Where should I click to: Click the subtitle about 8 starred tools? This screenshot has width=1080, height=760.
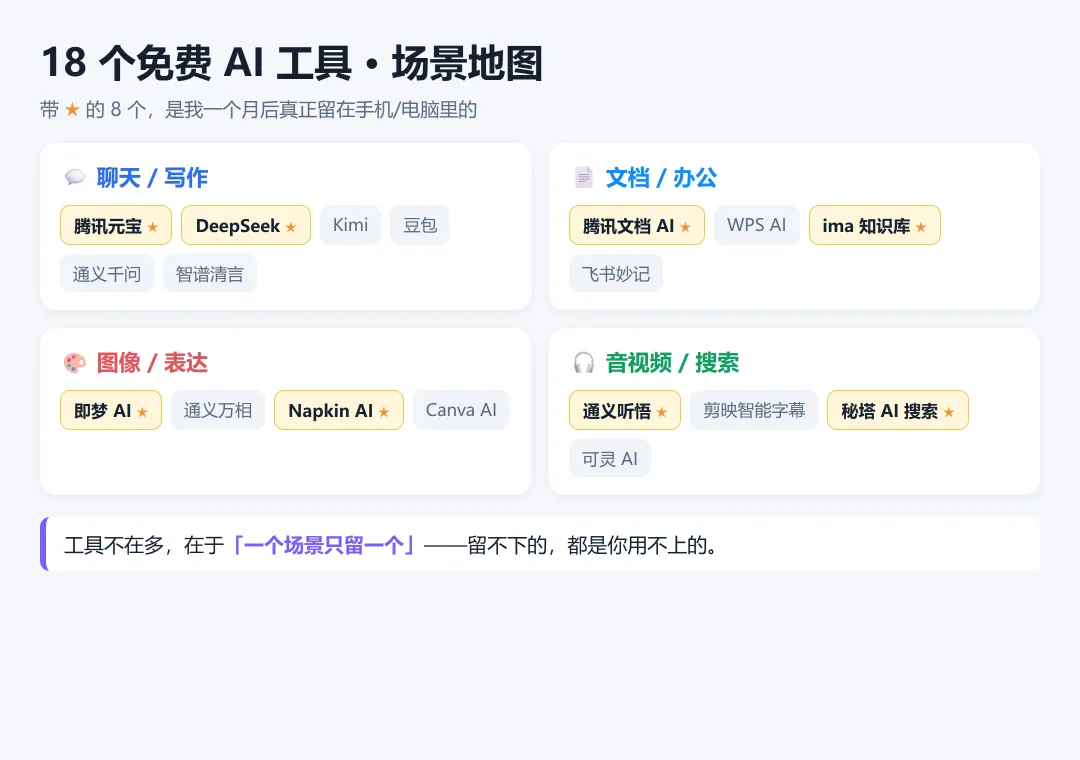(258, 110)
